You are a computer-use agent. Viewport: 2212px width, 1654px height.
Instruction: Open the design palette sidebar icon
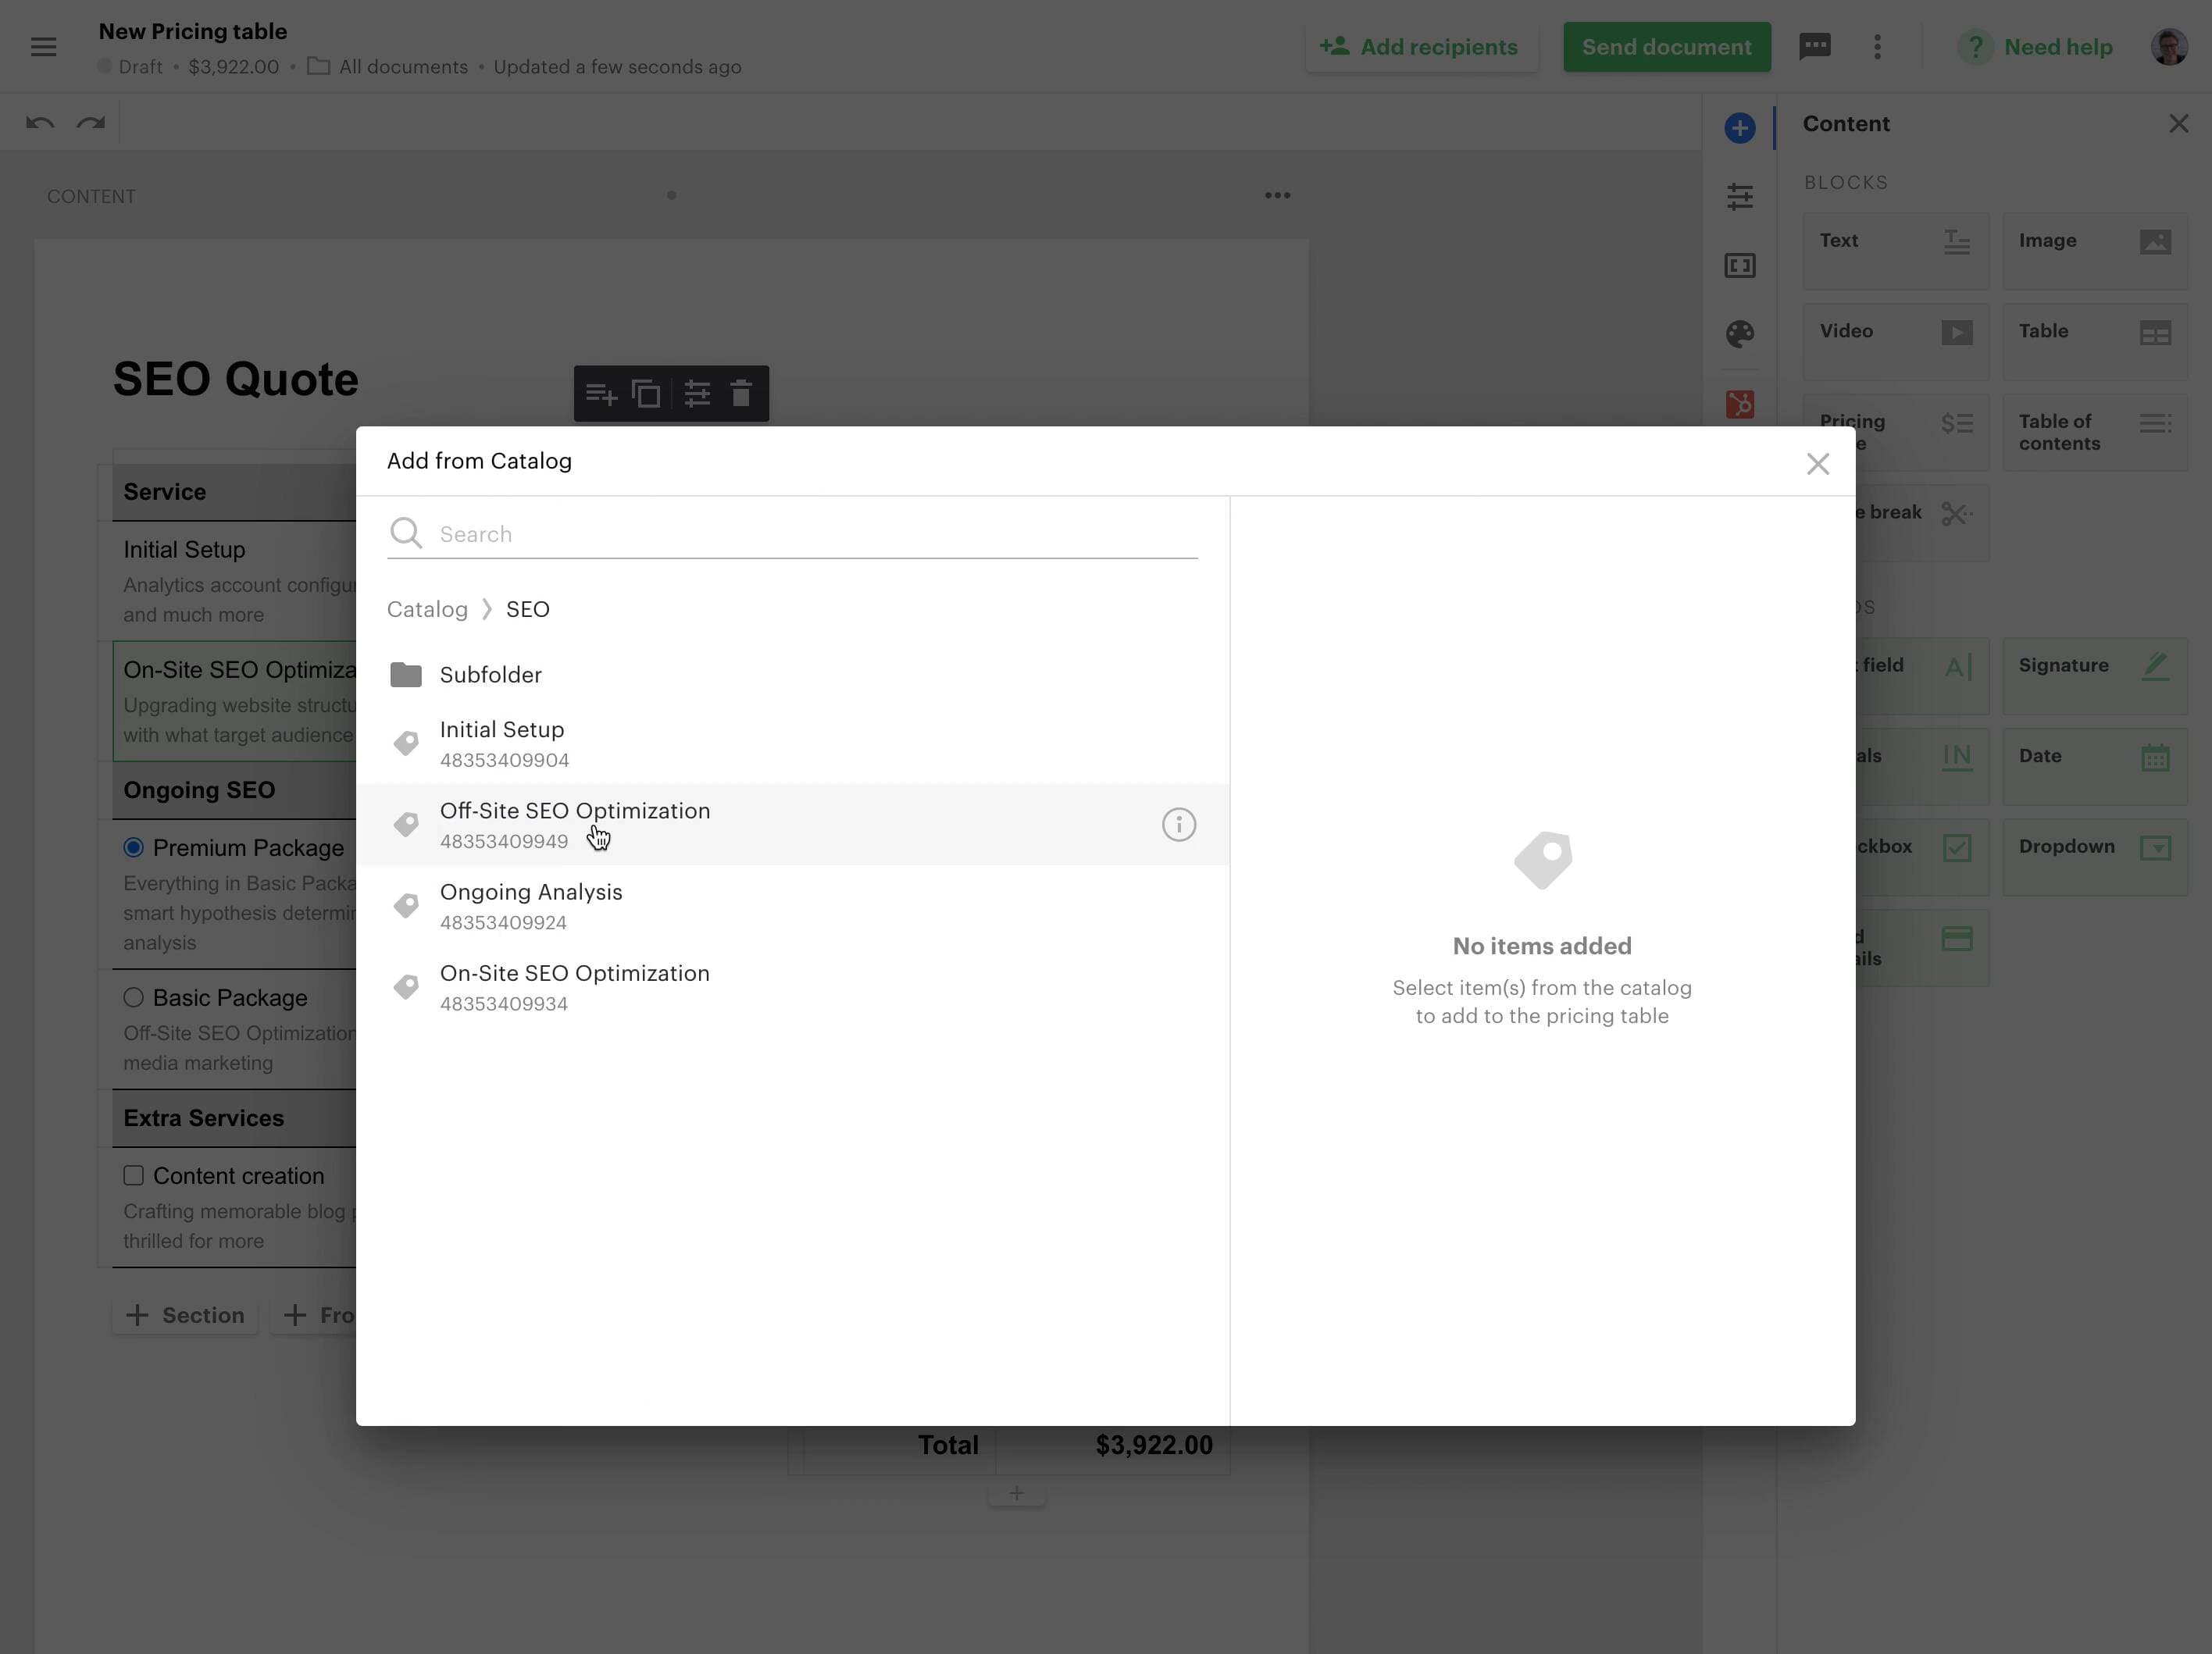coord(1739,333)
